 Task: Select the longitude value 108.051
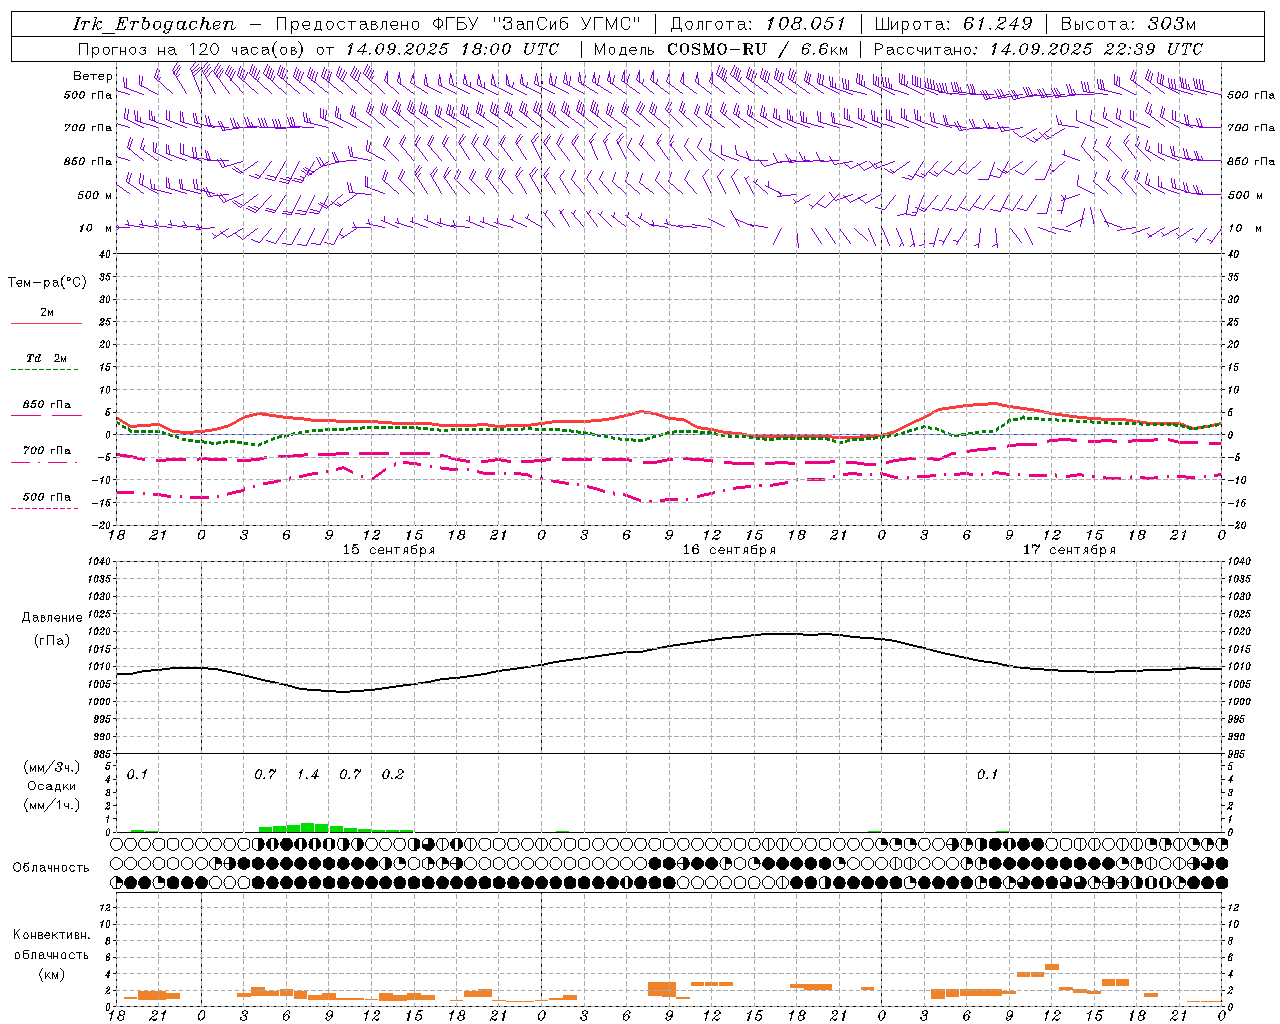coord(806,24)
